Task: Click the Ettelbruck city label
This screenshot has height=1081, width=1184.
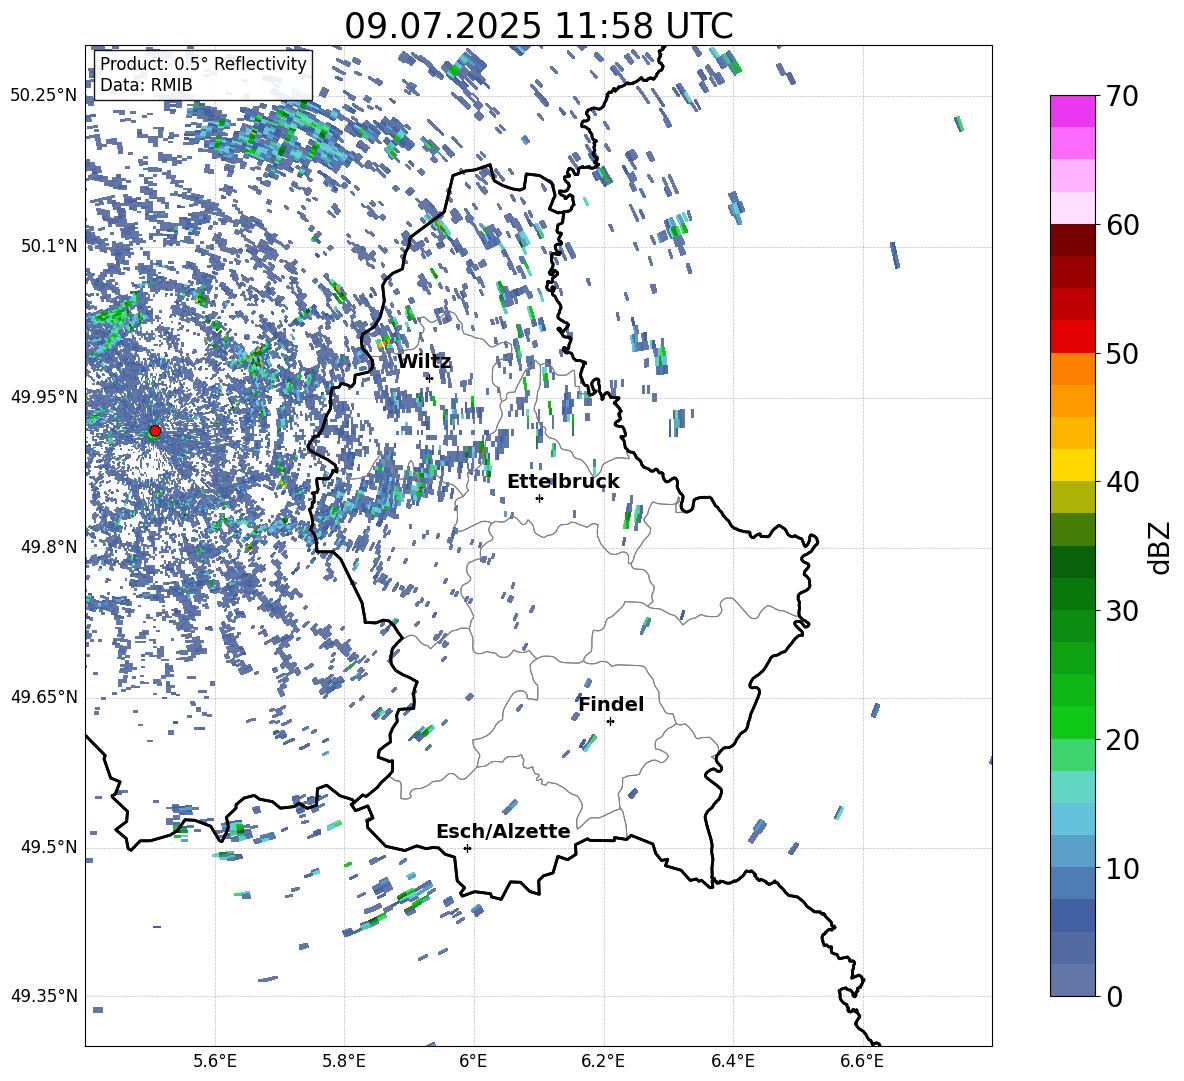Action: 563,482
